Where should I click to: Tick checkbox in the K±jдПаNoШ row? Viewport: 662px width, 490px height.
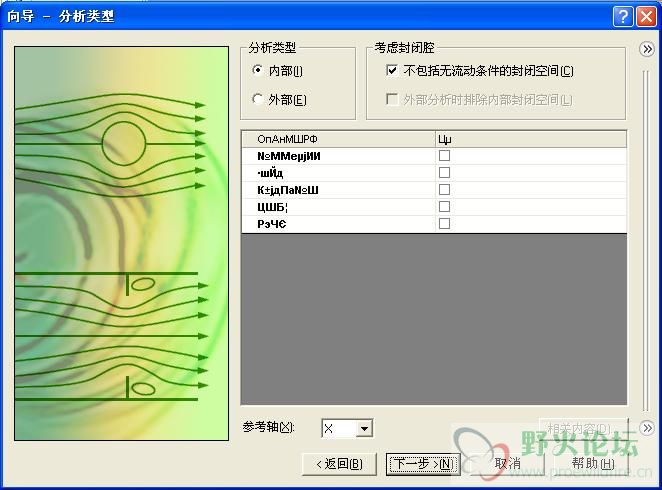tap(444, 190)
